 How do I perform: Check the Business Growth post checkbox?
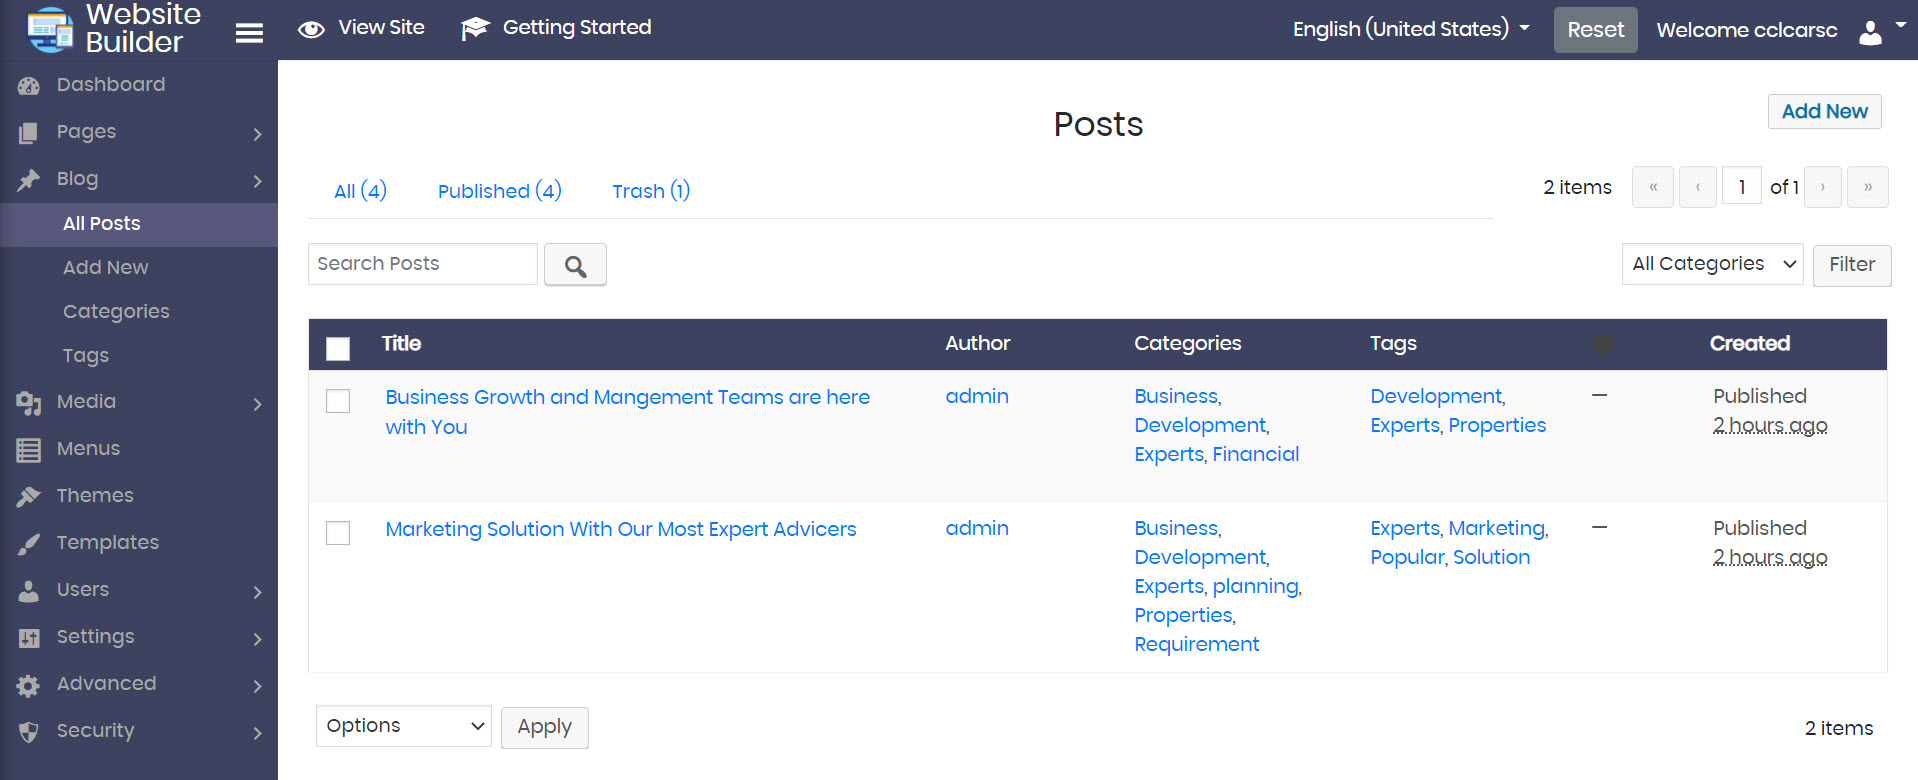pyautogui.click(x=338, y=401)
